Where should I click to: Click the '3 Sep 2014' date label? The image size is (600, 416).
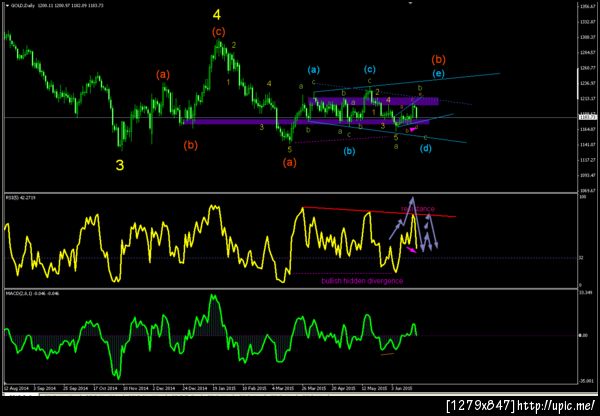(45, 388)
